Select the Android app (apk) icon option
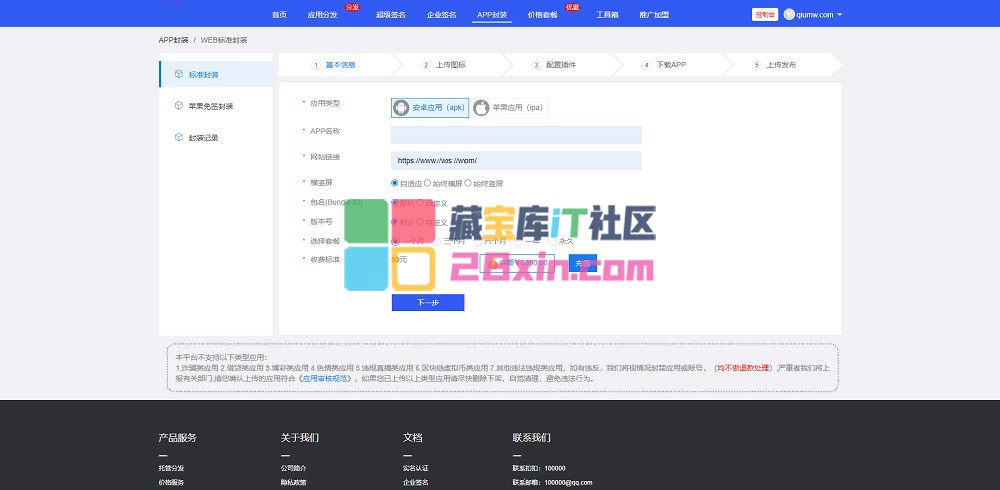This screenshot has width=1000, height=490. [401, 107]
